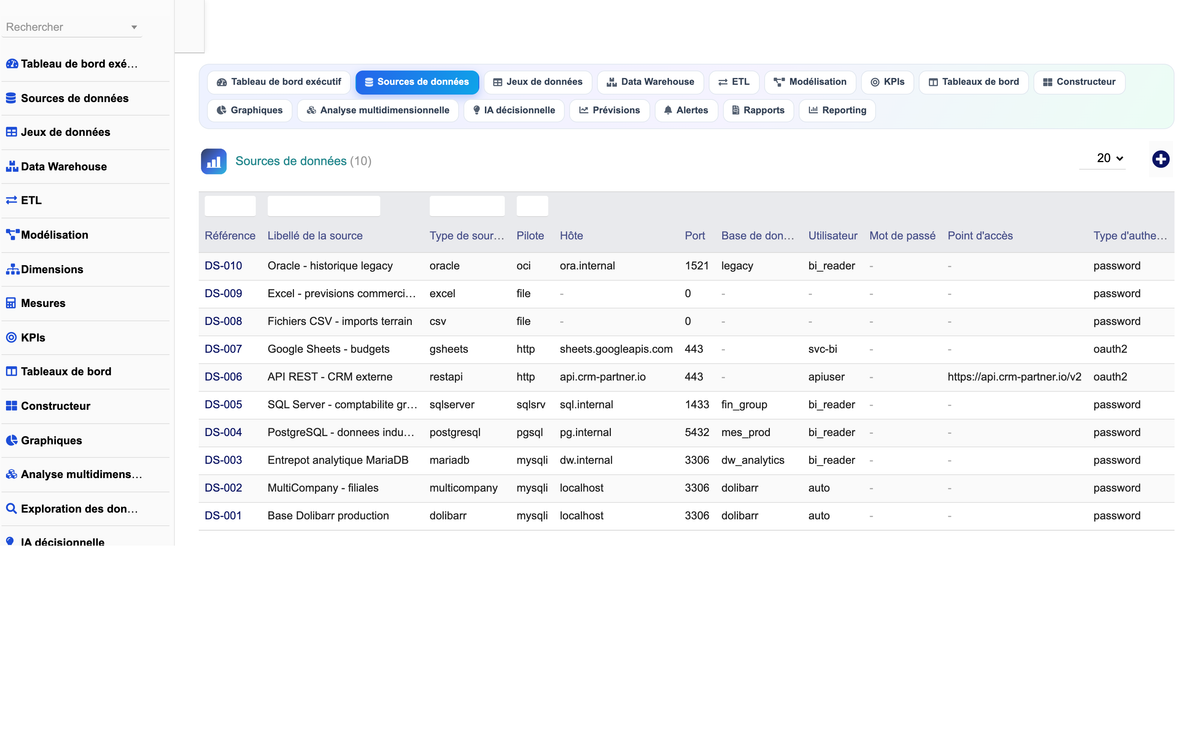Viewport: 1200px width, 743px height.
Task: Open the DS-001 reference link
Action: click(223, 516)
